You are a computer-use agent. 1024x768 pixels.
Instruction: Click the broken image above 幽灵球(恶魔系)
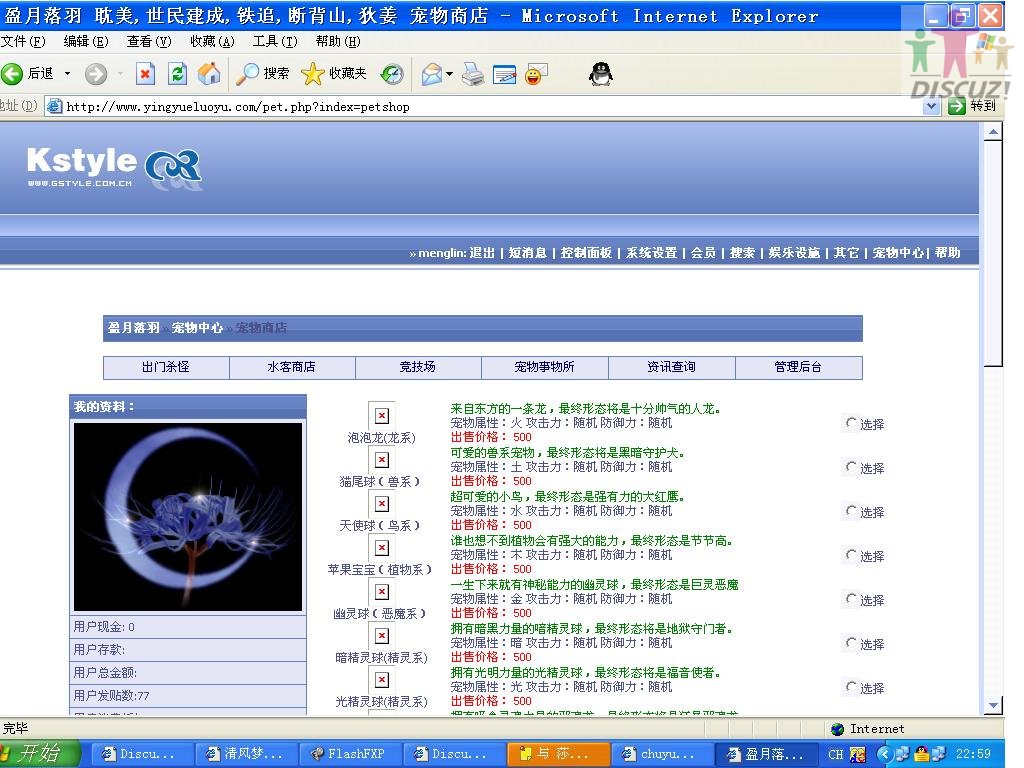tap(381, 592)
